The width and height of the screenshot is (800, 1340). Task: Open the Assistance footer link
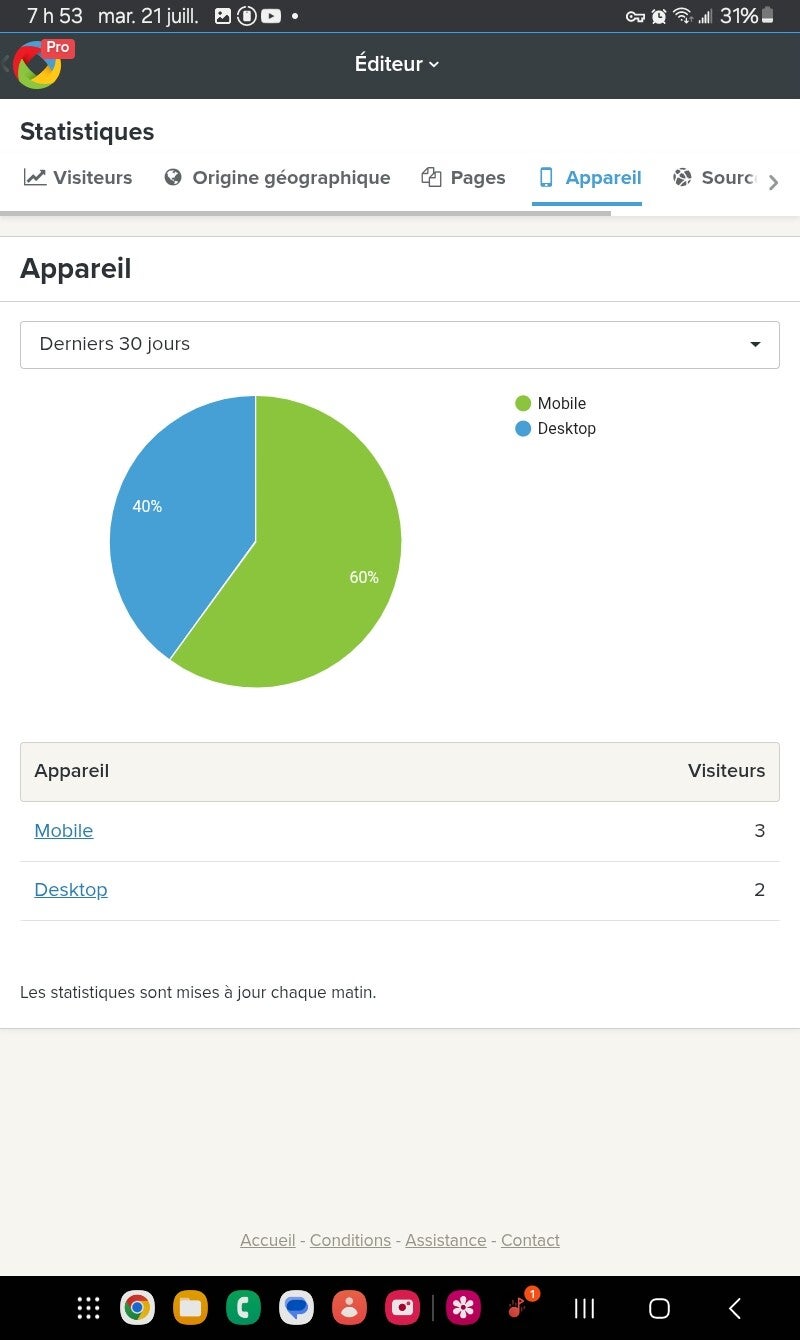(x=446, y=1240)
